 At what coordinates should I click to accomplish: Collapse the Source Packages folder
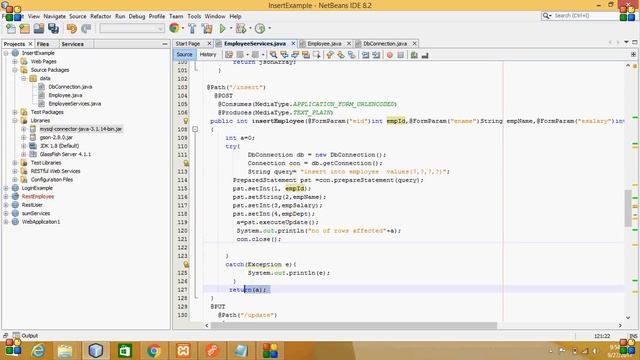(15, 70)
